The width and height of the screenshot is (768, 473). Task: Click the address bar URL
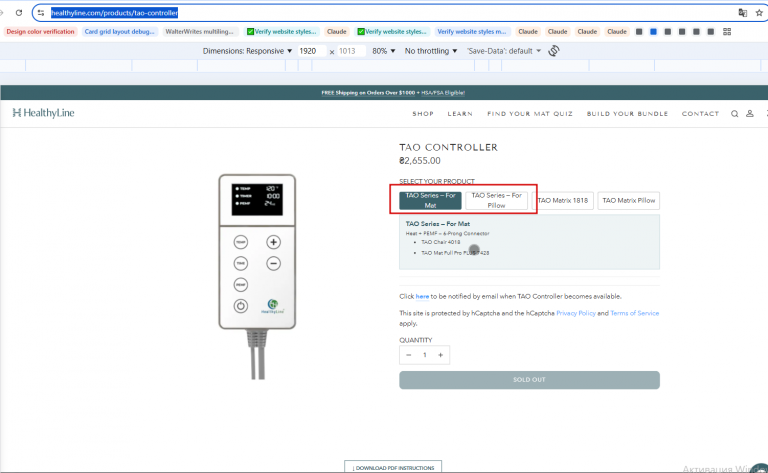click(x=115, y=13)
